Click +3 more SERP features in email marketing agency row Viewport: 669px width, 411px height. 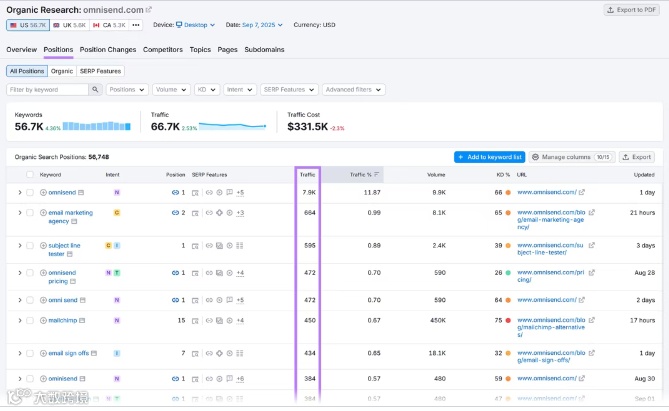click(240, 213)
